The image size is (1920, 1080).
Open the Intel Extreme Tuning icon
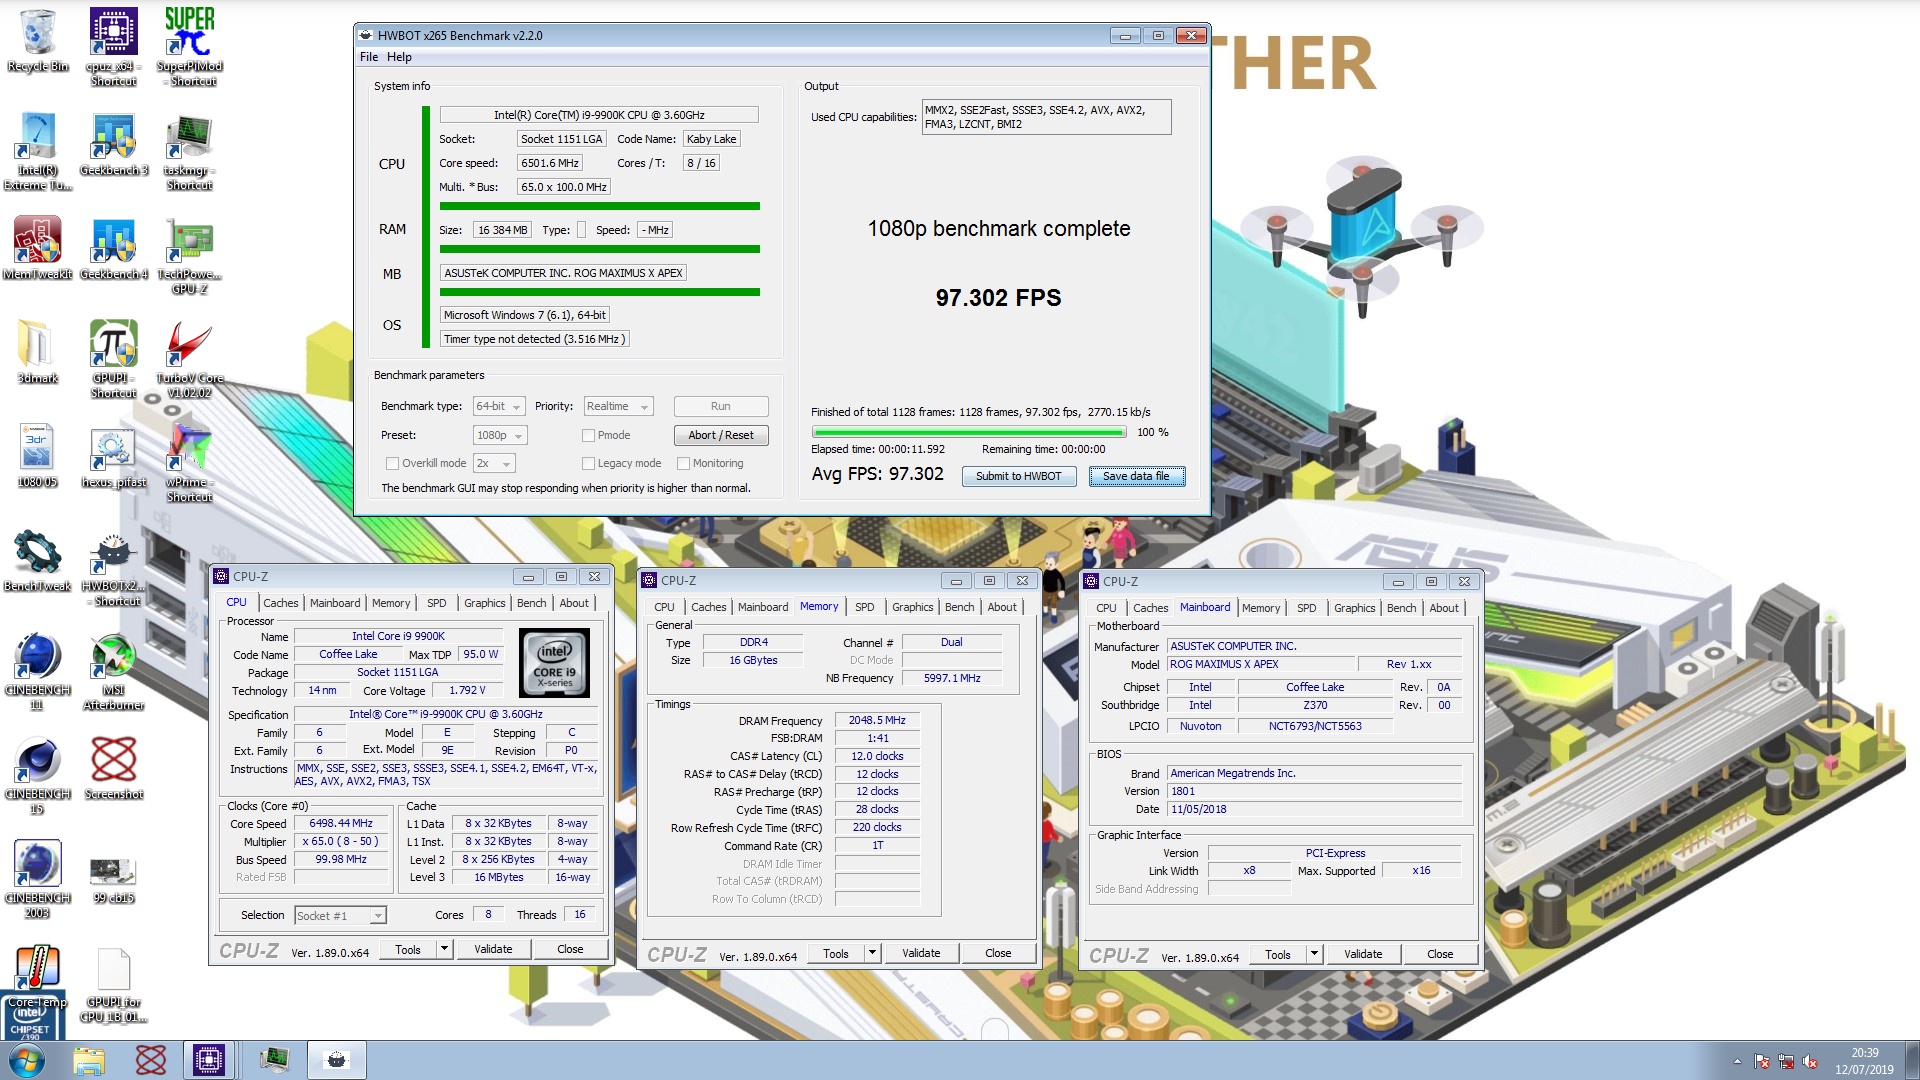click(x=37, y=150)
